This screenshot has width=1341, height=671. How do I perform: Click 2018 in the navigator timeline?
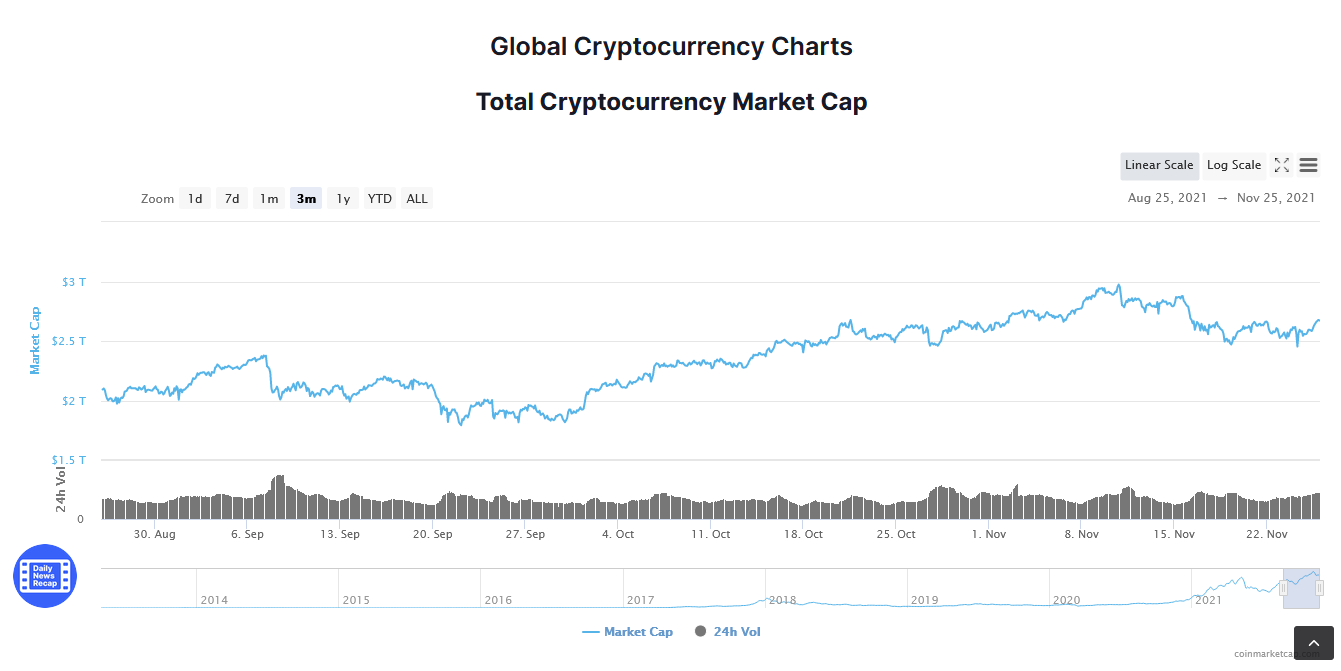[782, 600]
